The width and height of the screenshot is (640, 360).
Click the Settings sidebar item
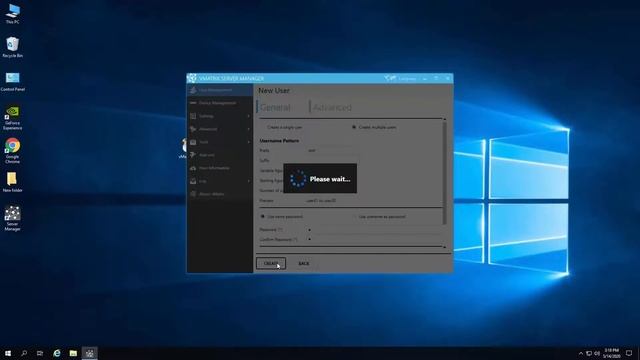pyautogui.click(x=220, y=116)
